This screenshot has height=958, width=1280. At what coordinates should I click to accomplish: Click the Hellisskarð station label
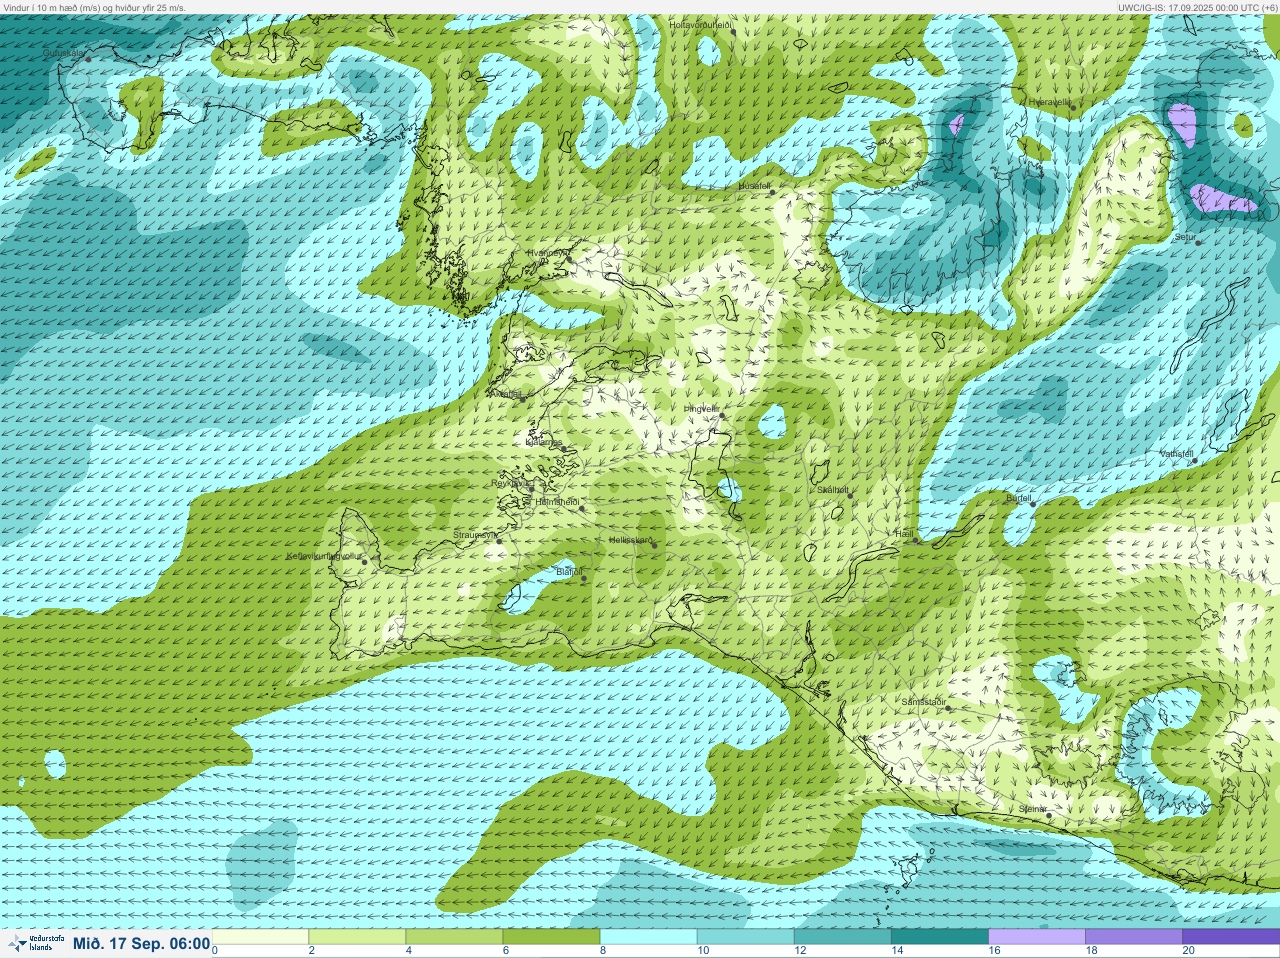tap(630, 540)
